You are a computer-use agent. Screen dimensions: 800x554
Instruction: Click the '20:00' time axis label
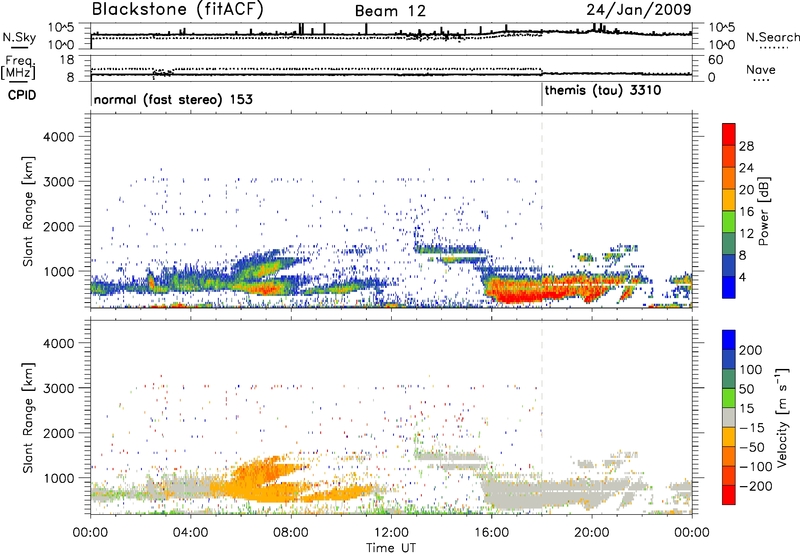pos(592,533)
